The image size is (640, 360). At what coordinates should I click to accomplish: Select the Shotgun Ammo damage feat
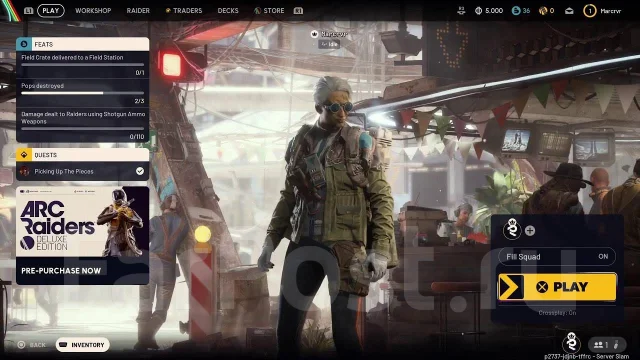click(x=82, y=125)
